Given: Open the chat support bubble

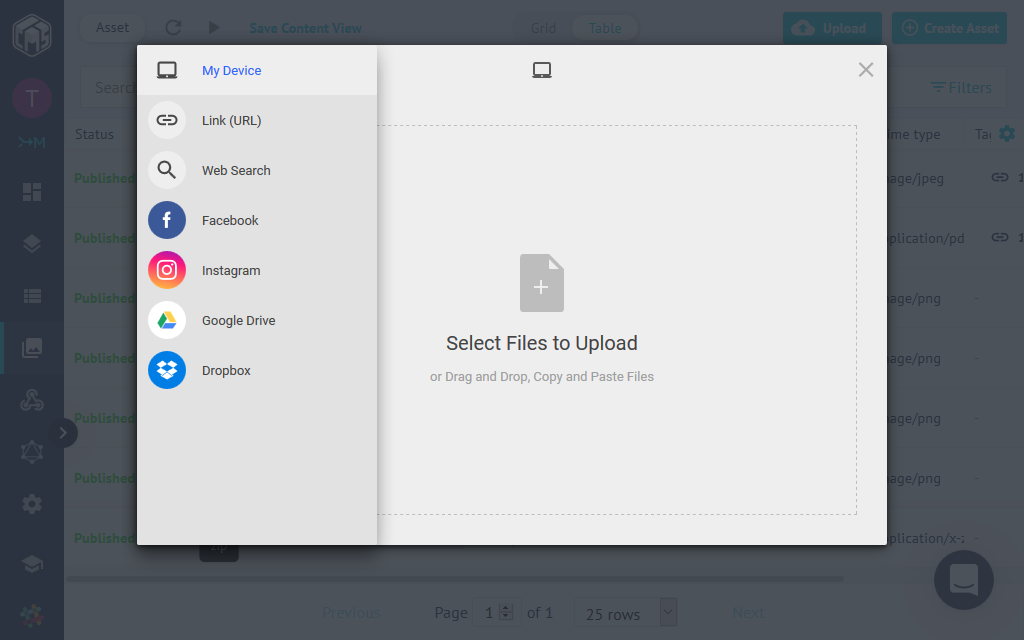Looking at the screenshot, I should 963,579.
